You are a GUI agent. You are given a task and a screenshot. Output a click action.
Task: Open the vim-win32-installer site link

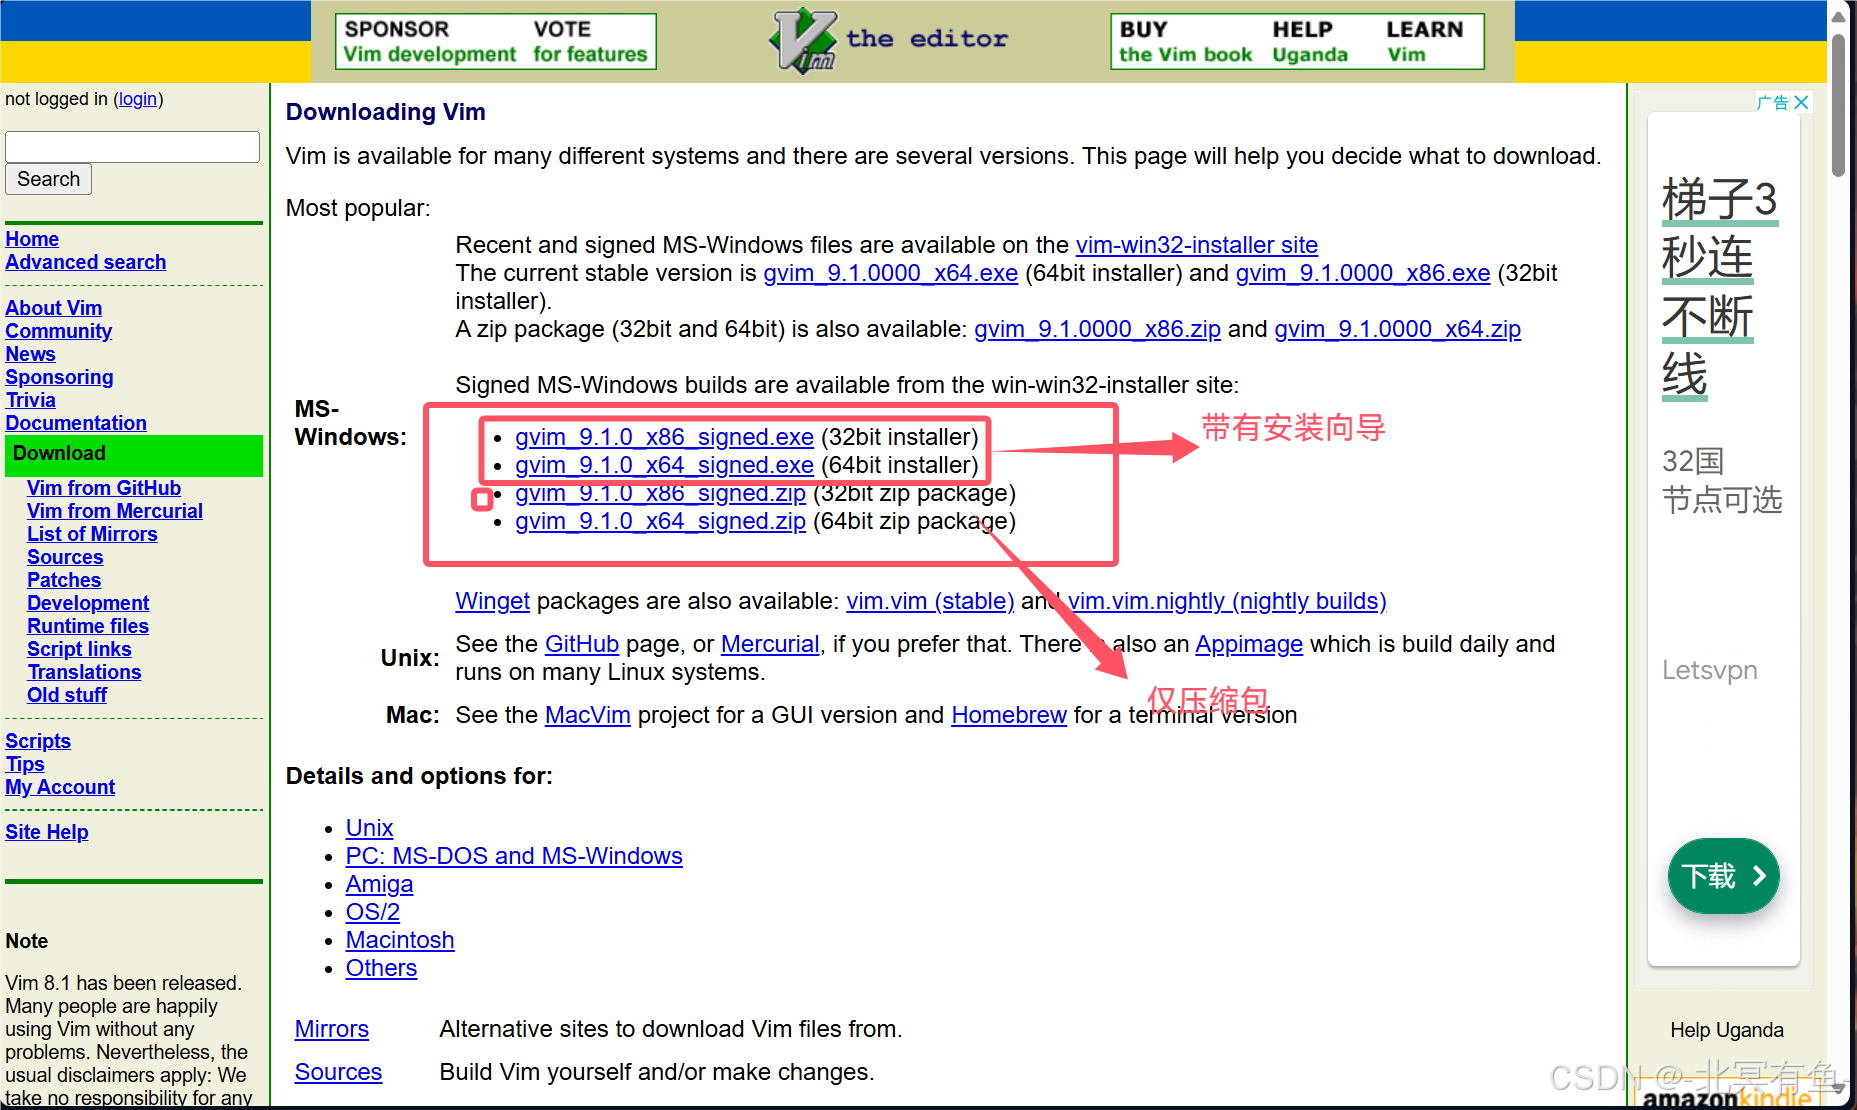tap(1196, 245)
